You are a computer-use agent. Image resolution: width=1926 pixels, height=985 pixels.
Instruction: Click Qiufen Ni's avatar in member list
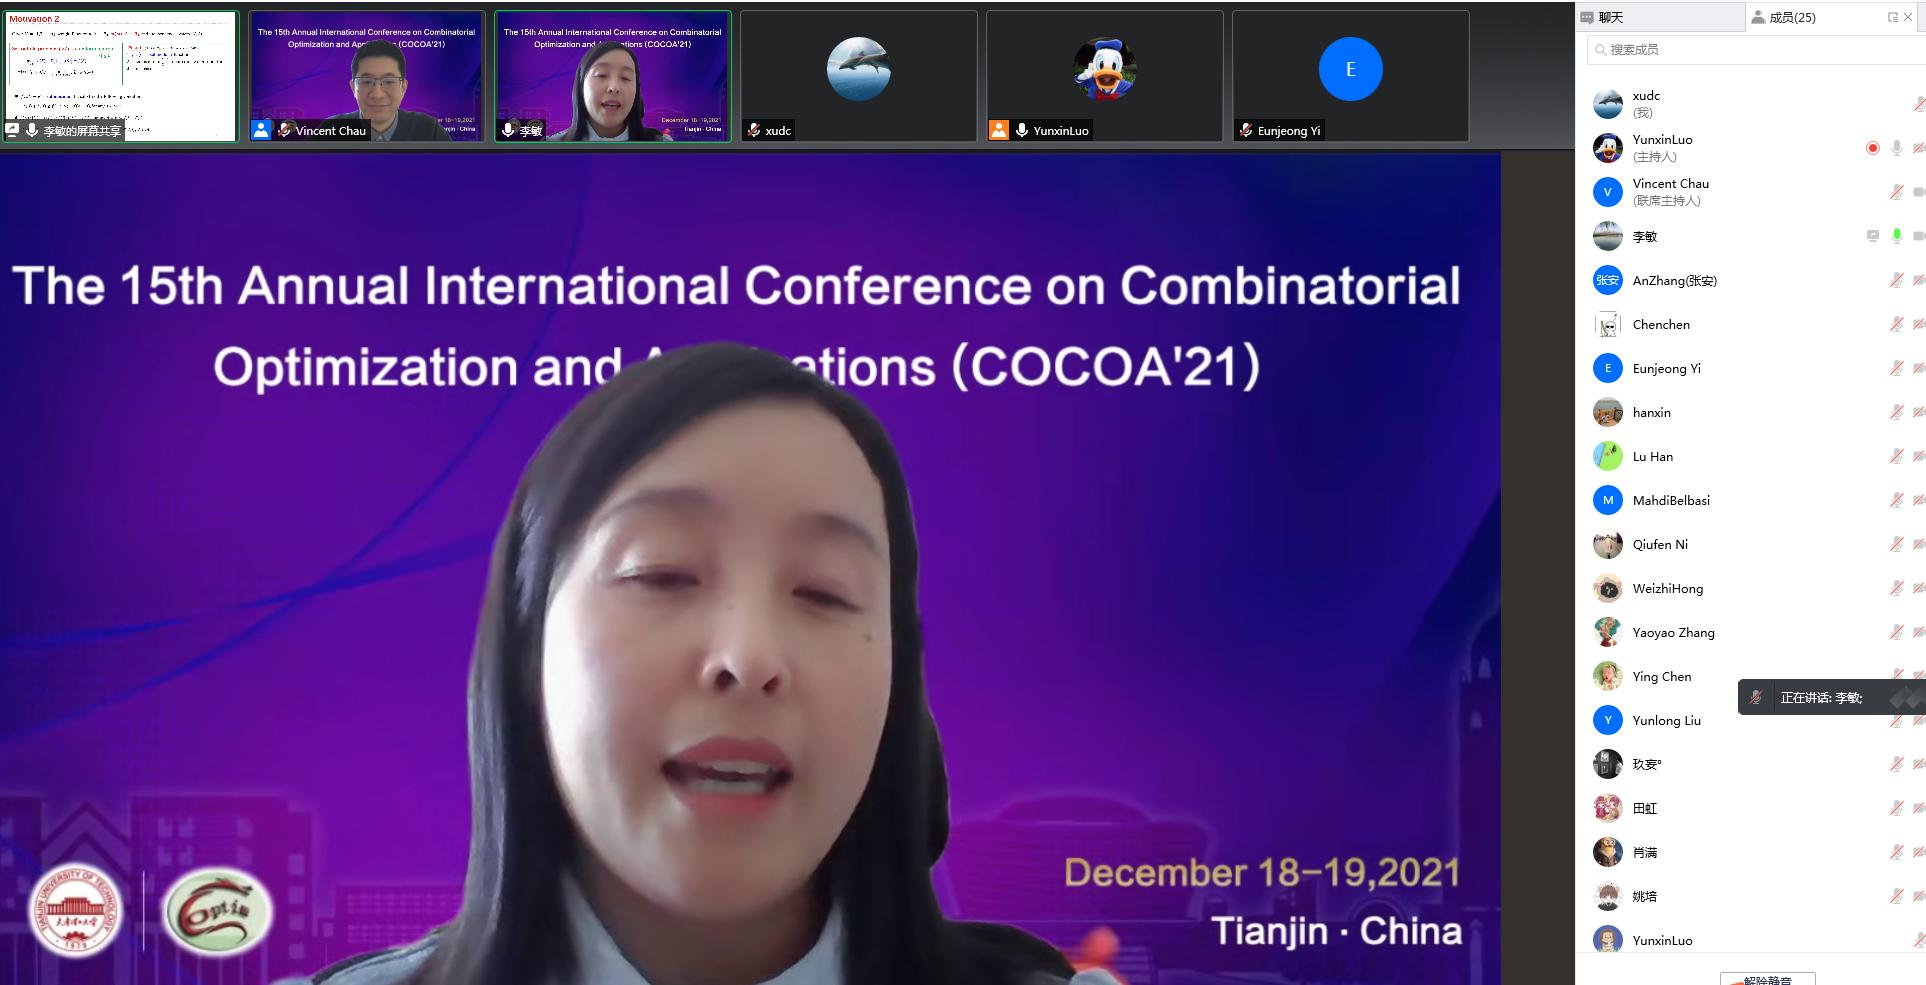1607,544
